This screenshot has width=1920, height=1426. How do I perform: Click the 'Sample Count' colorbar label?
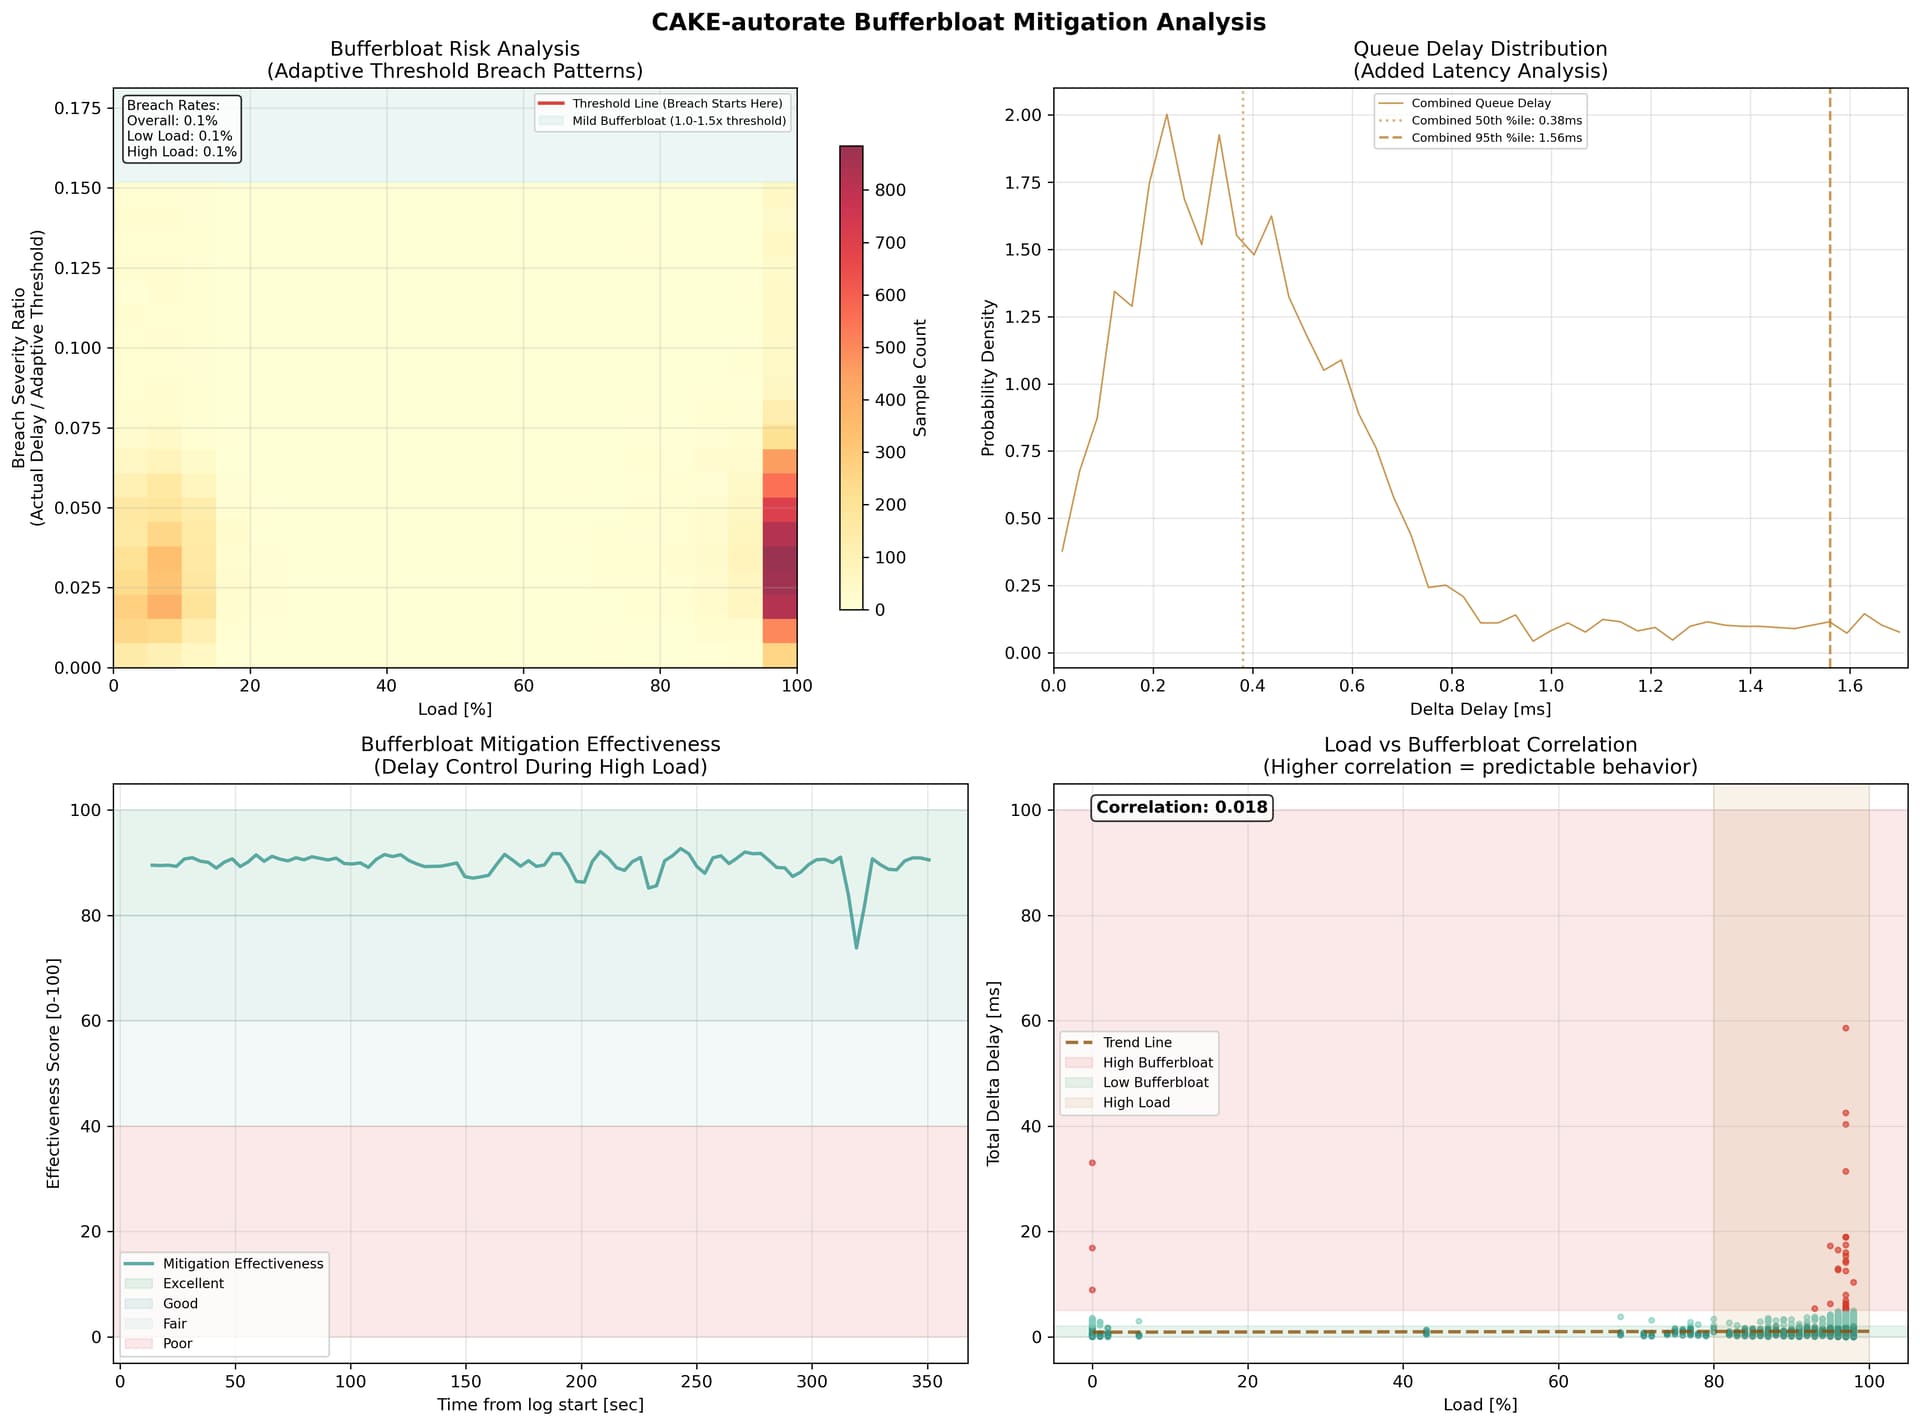[x=920, y=378]
